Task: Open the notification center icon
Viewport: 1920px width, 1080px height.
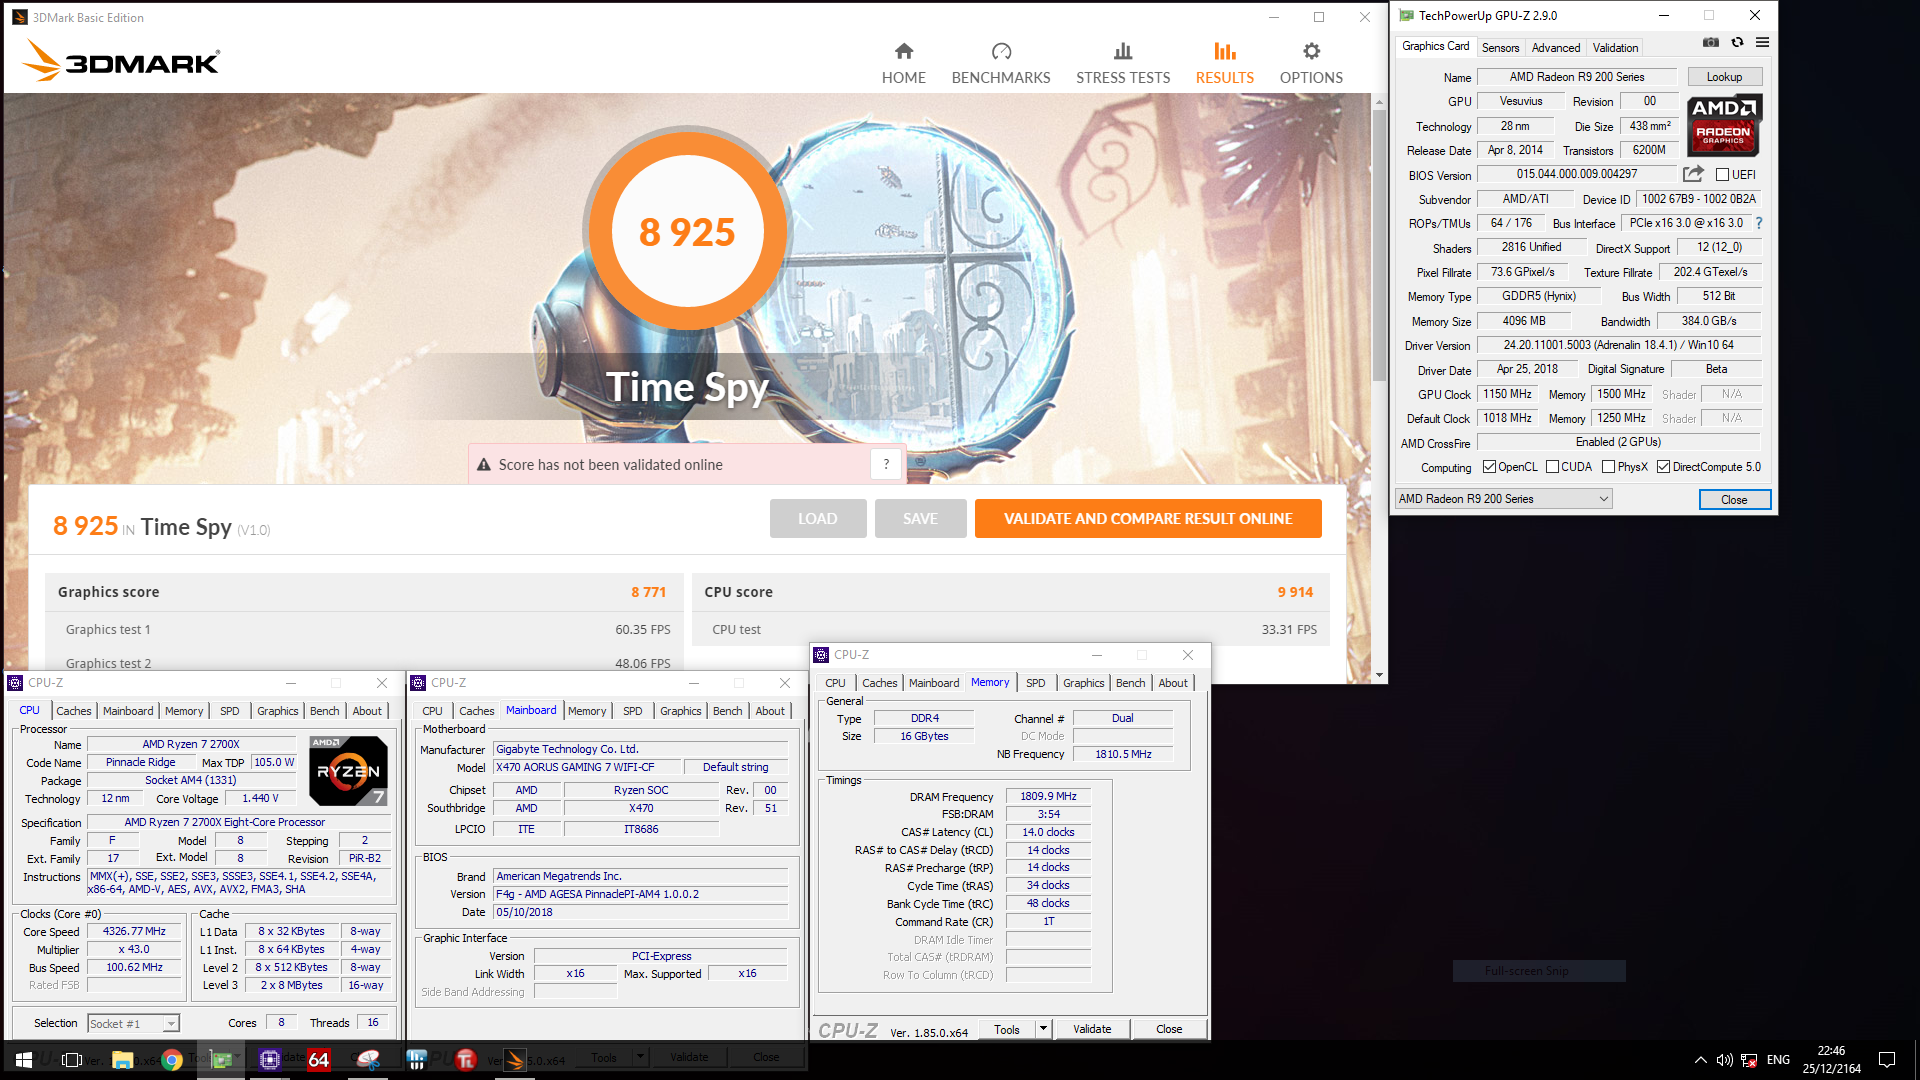Action: [1887, 1060]
